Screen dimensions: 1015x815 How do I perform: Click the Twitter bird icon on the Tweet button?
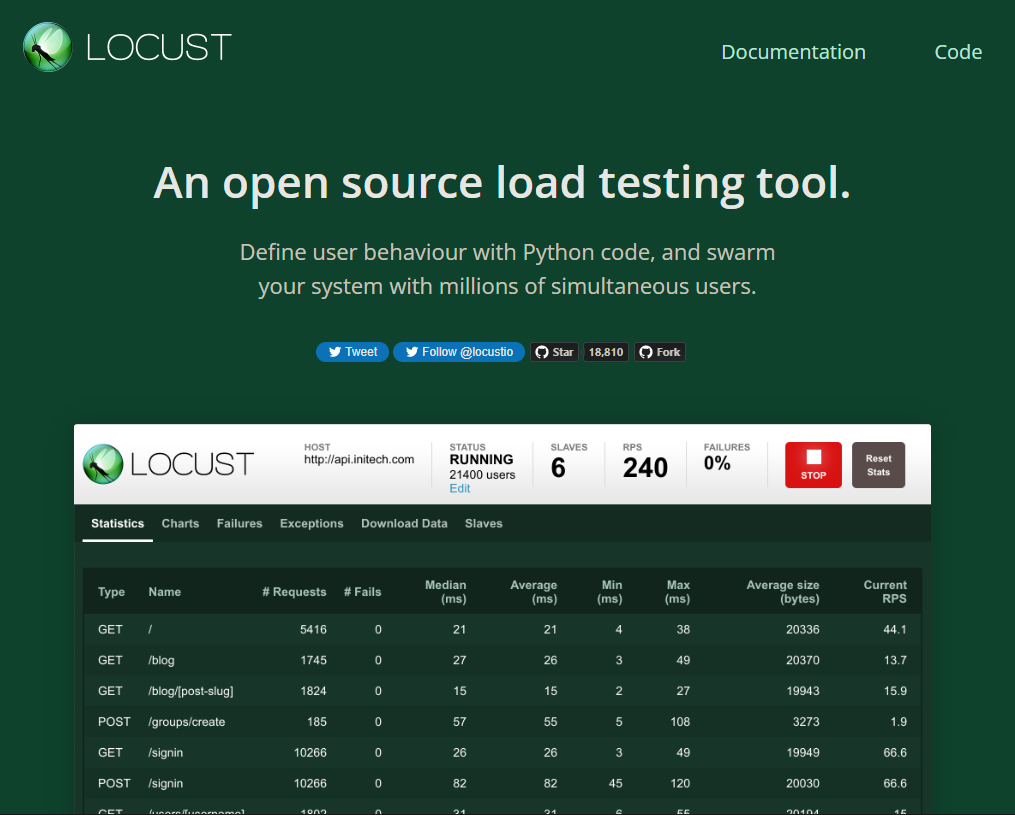[334, 351]
